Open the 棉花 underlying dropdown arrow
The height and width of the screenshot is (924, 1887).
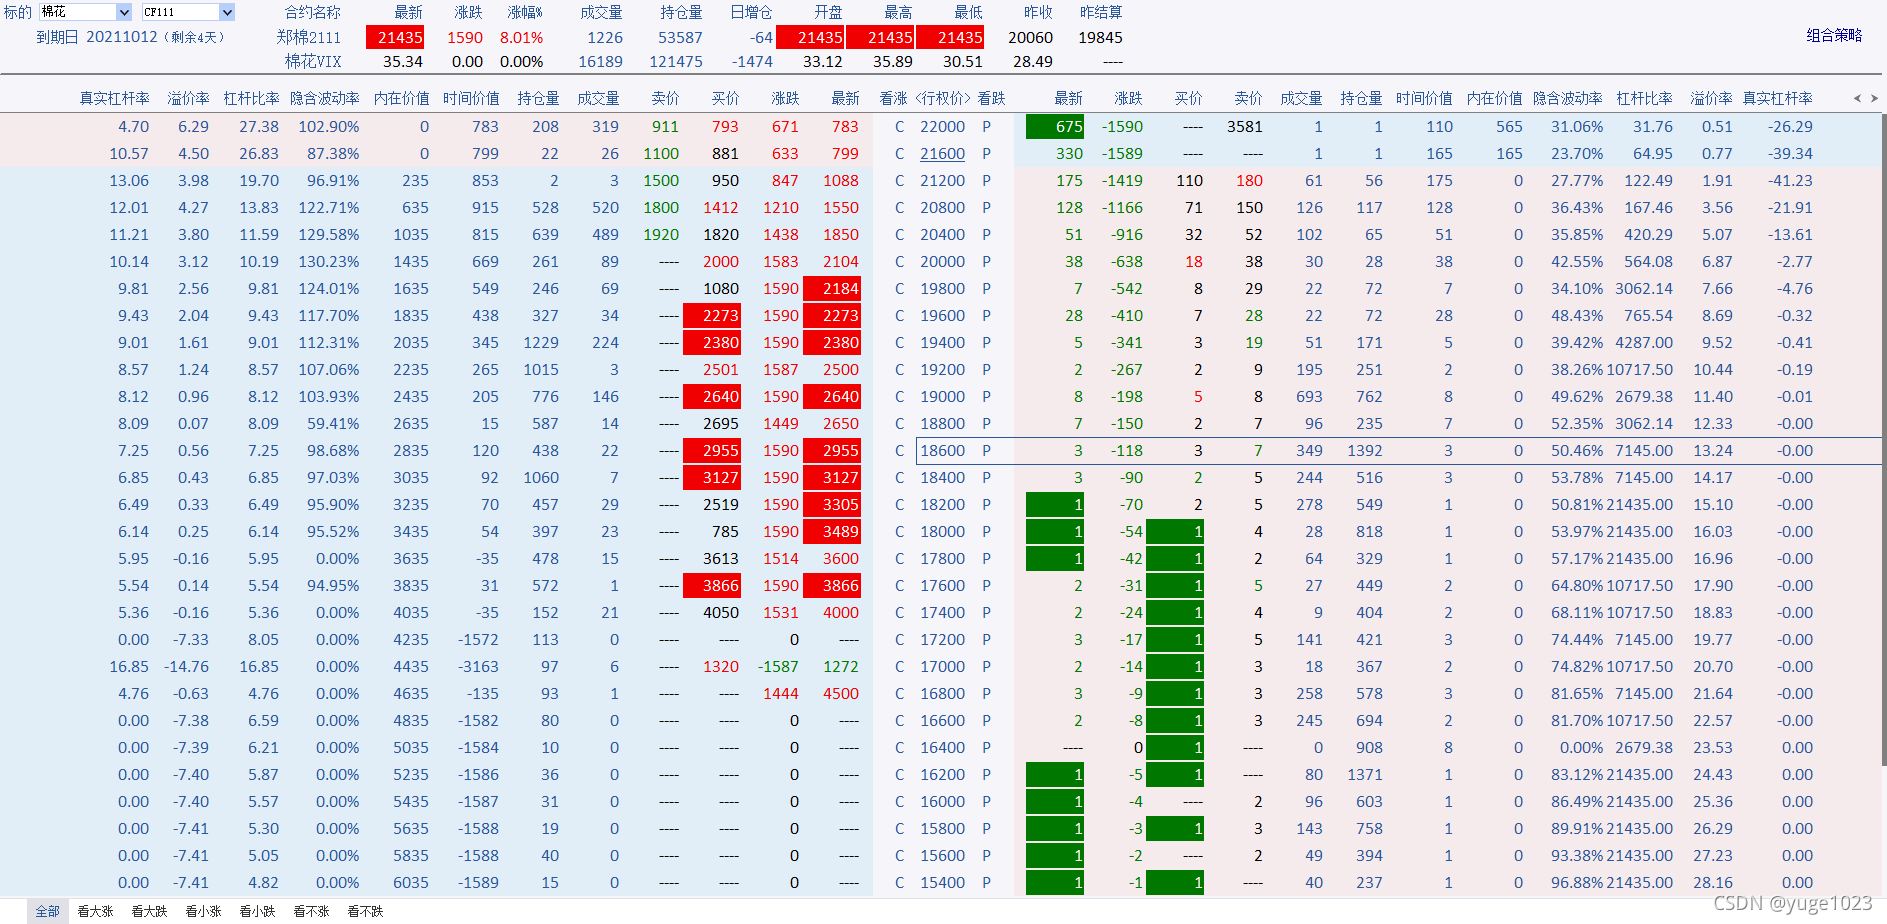(124, 12)
